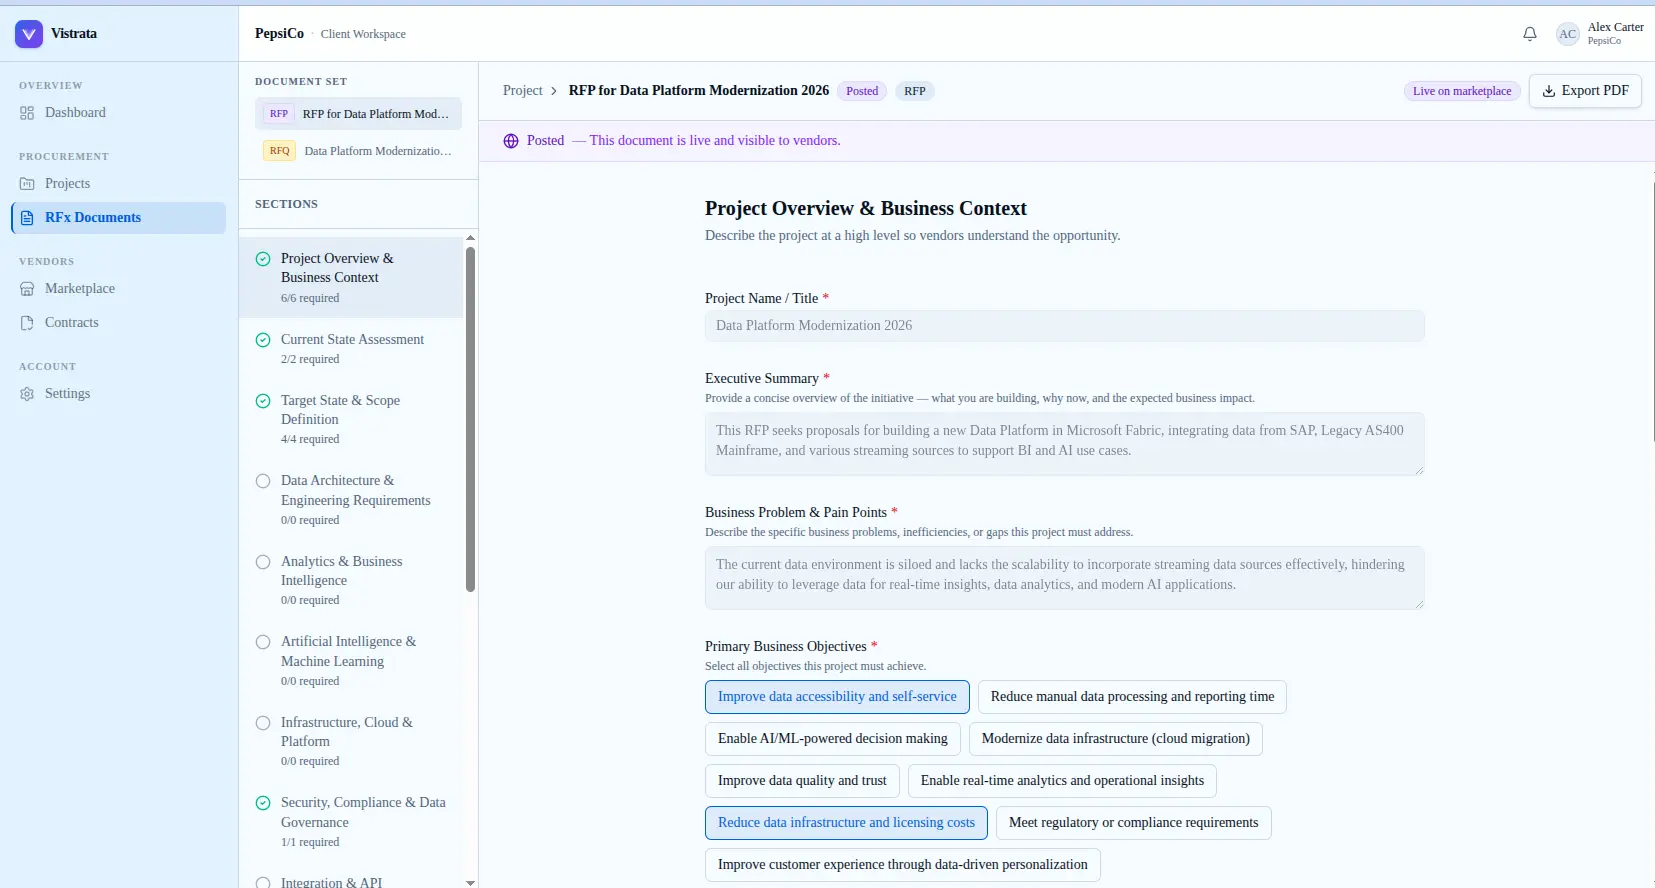Screen dimensions: 1655x888
Task: Click the RFQ badge in document set
Action: [280, 151]
